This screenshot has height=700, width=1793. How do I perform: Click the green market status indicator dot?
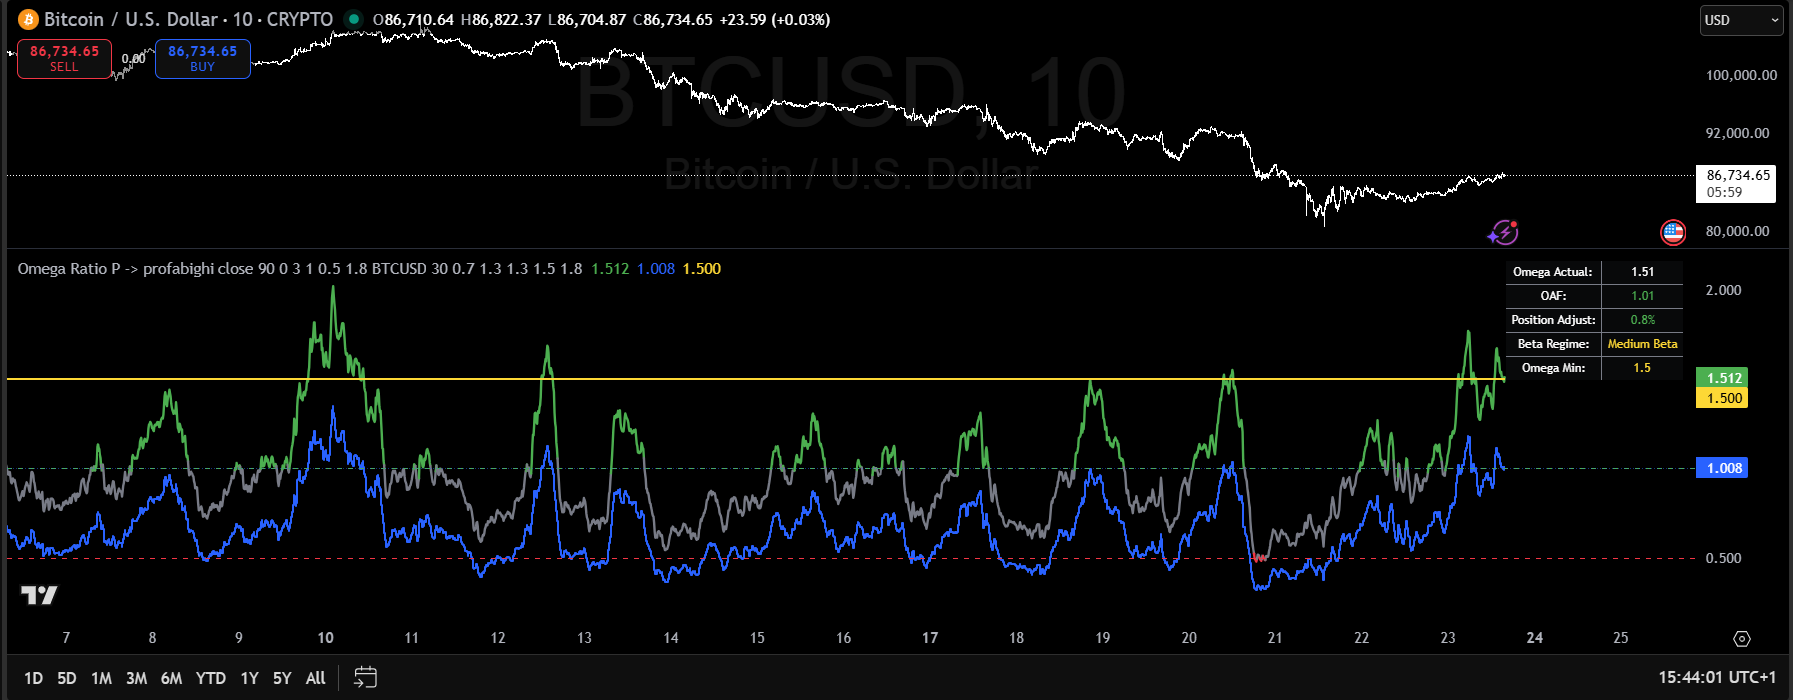pyautogui.click(x=353, y=19)
